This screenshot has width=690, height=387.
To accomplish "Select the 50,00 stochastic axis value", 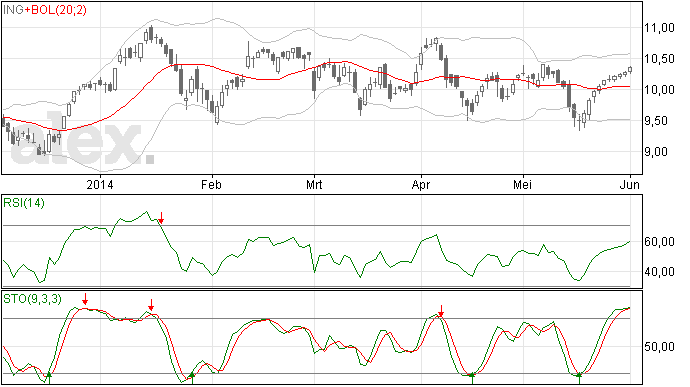I will [x=659, y=347].
